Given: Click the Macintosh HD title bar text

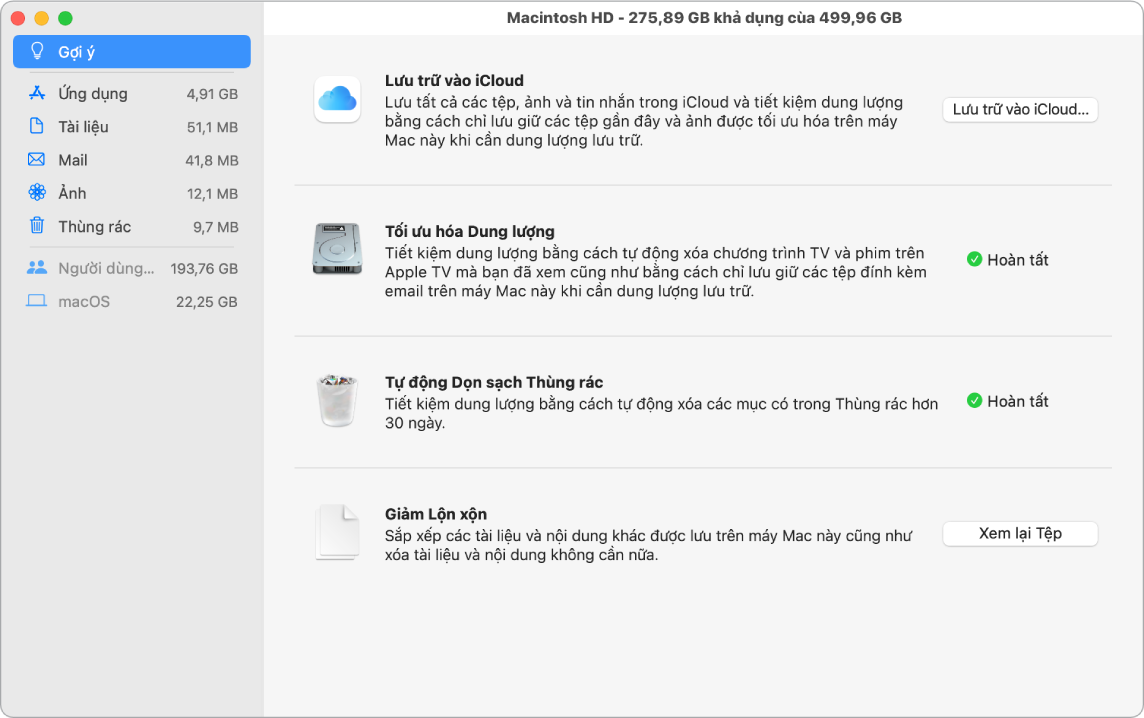Looking at the screenshot, I should pyautogui.click(x=703, y=17).
